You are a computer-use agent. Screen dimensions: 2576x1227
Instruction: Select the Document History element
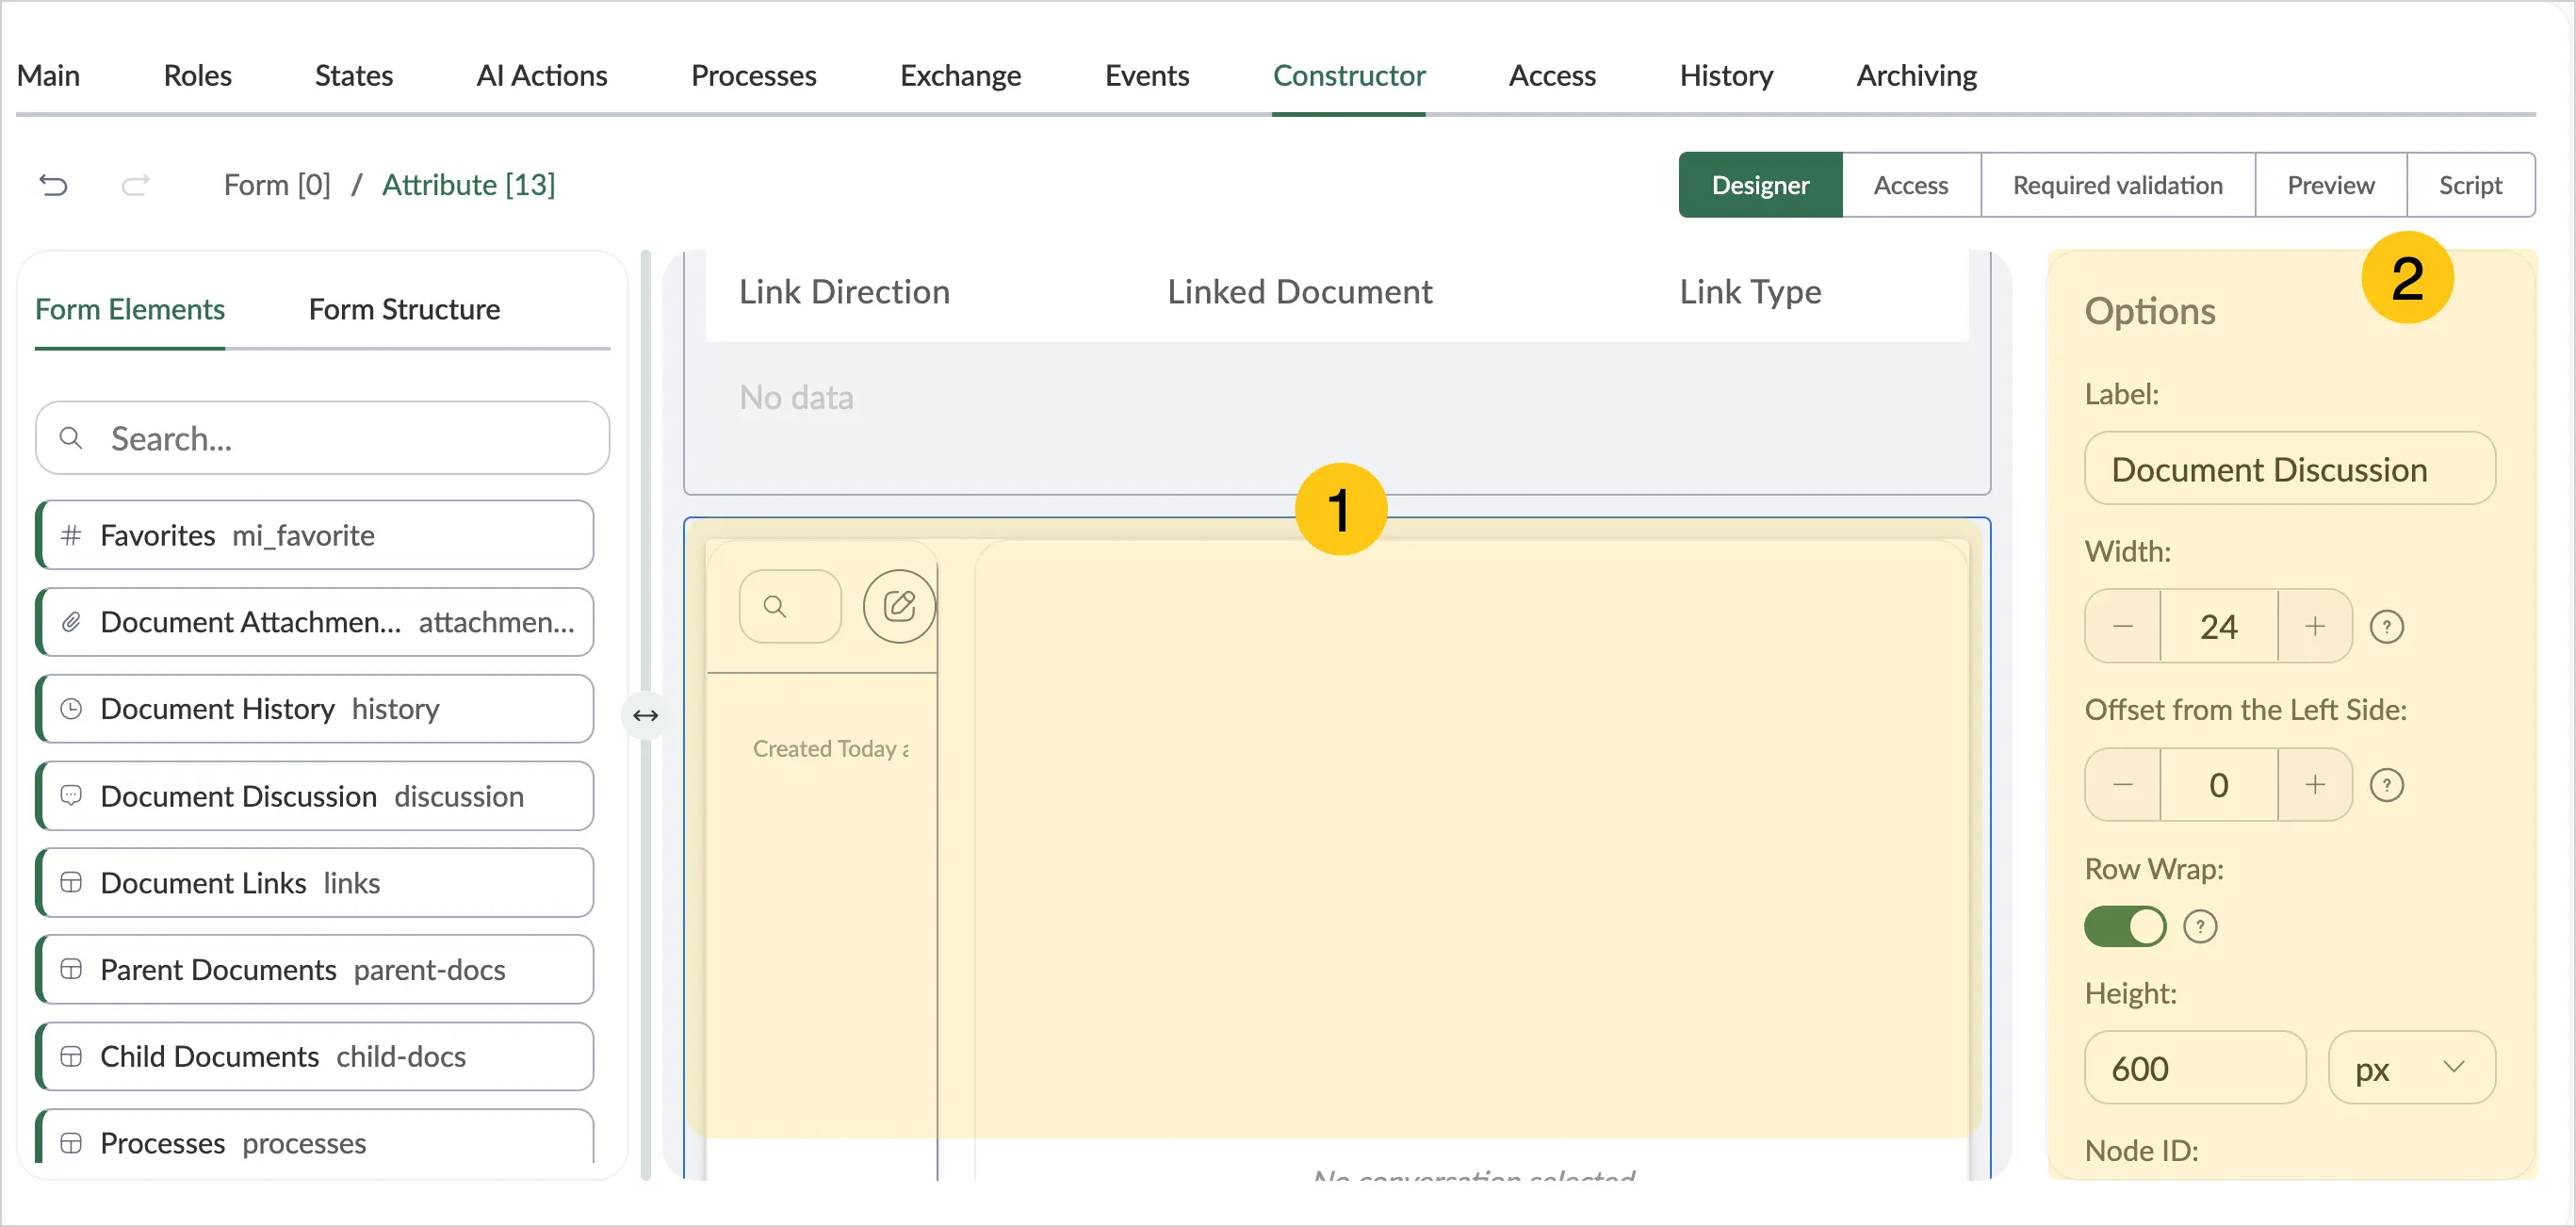pyautogui.click(x=315, y=709)
